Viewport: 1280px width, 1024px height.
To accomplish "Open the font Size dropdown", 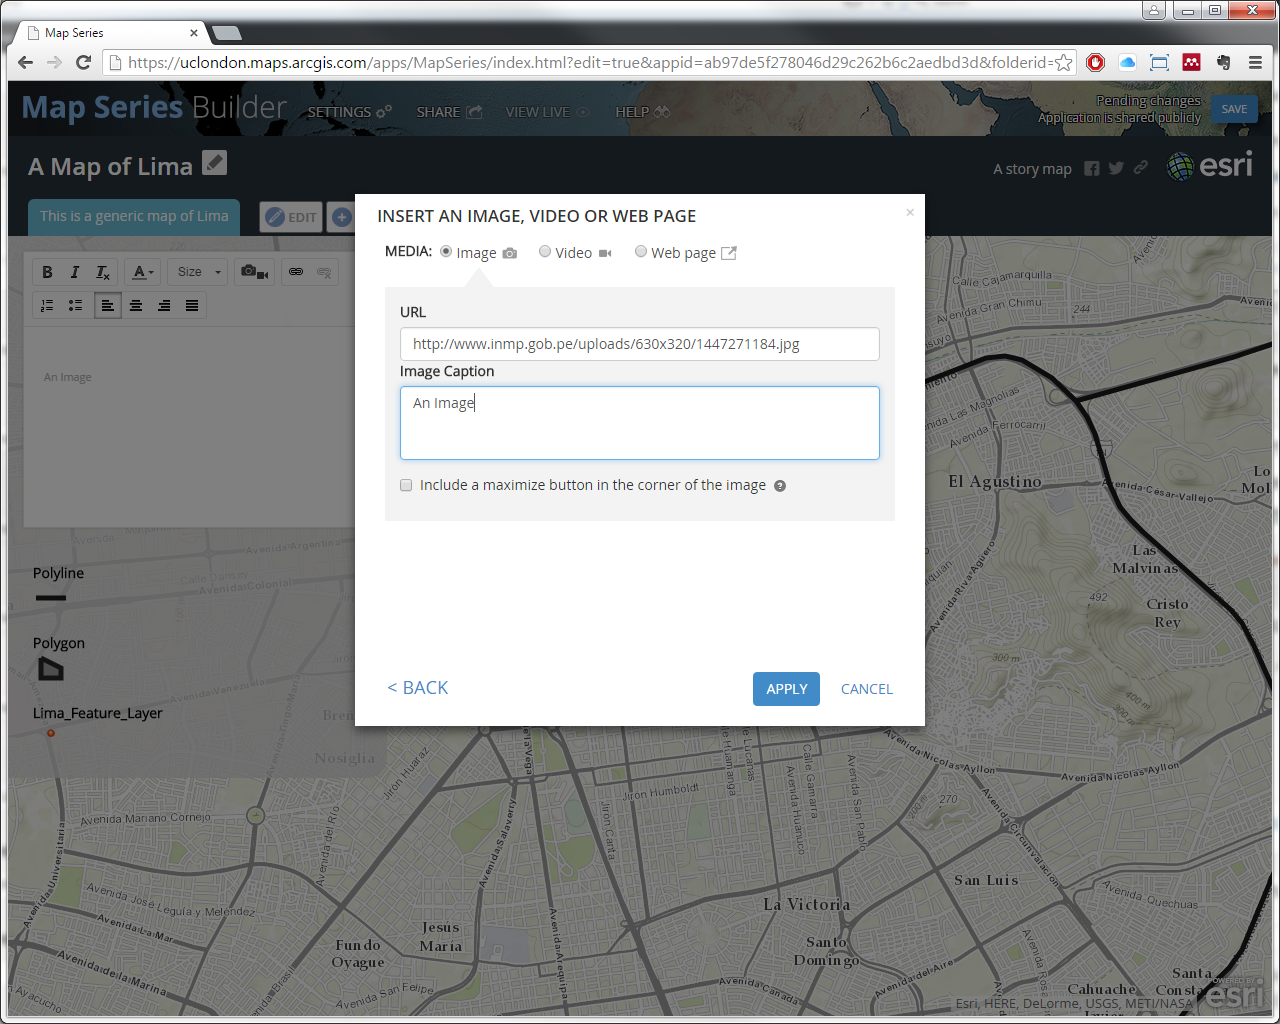I will pyautogui.click(x=199, y=272).
